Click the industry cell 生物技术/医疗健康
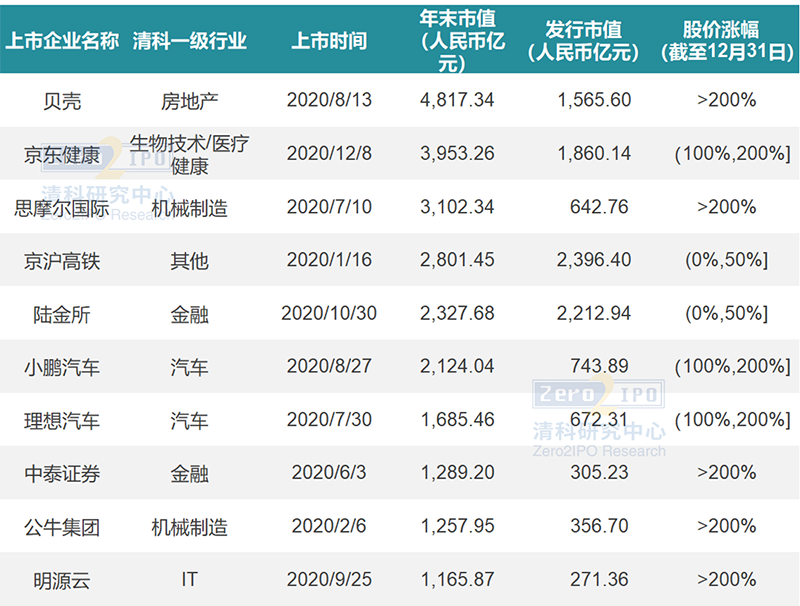The height and width of the screenshot is (606, 800). click(189, 155)
